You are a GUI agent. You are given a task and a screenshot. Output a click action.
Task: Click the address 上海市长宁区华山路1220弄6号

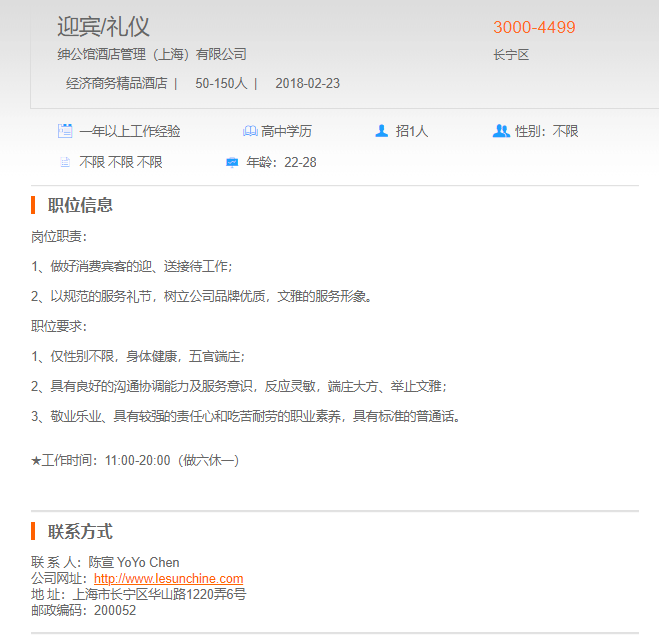pos(159,594)
